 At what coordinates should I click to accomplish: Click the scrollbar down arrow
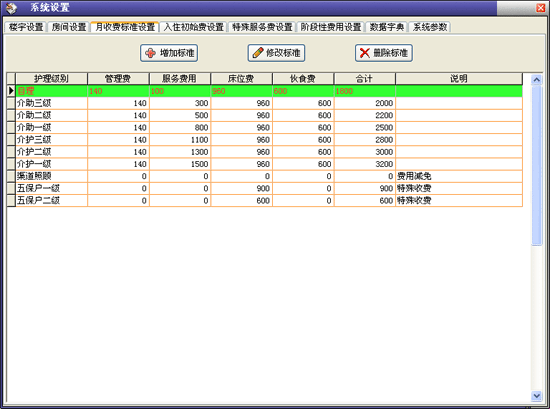[x=536, y=396]
